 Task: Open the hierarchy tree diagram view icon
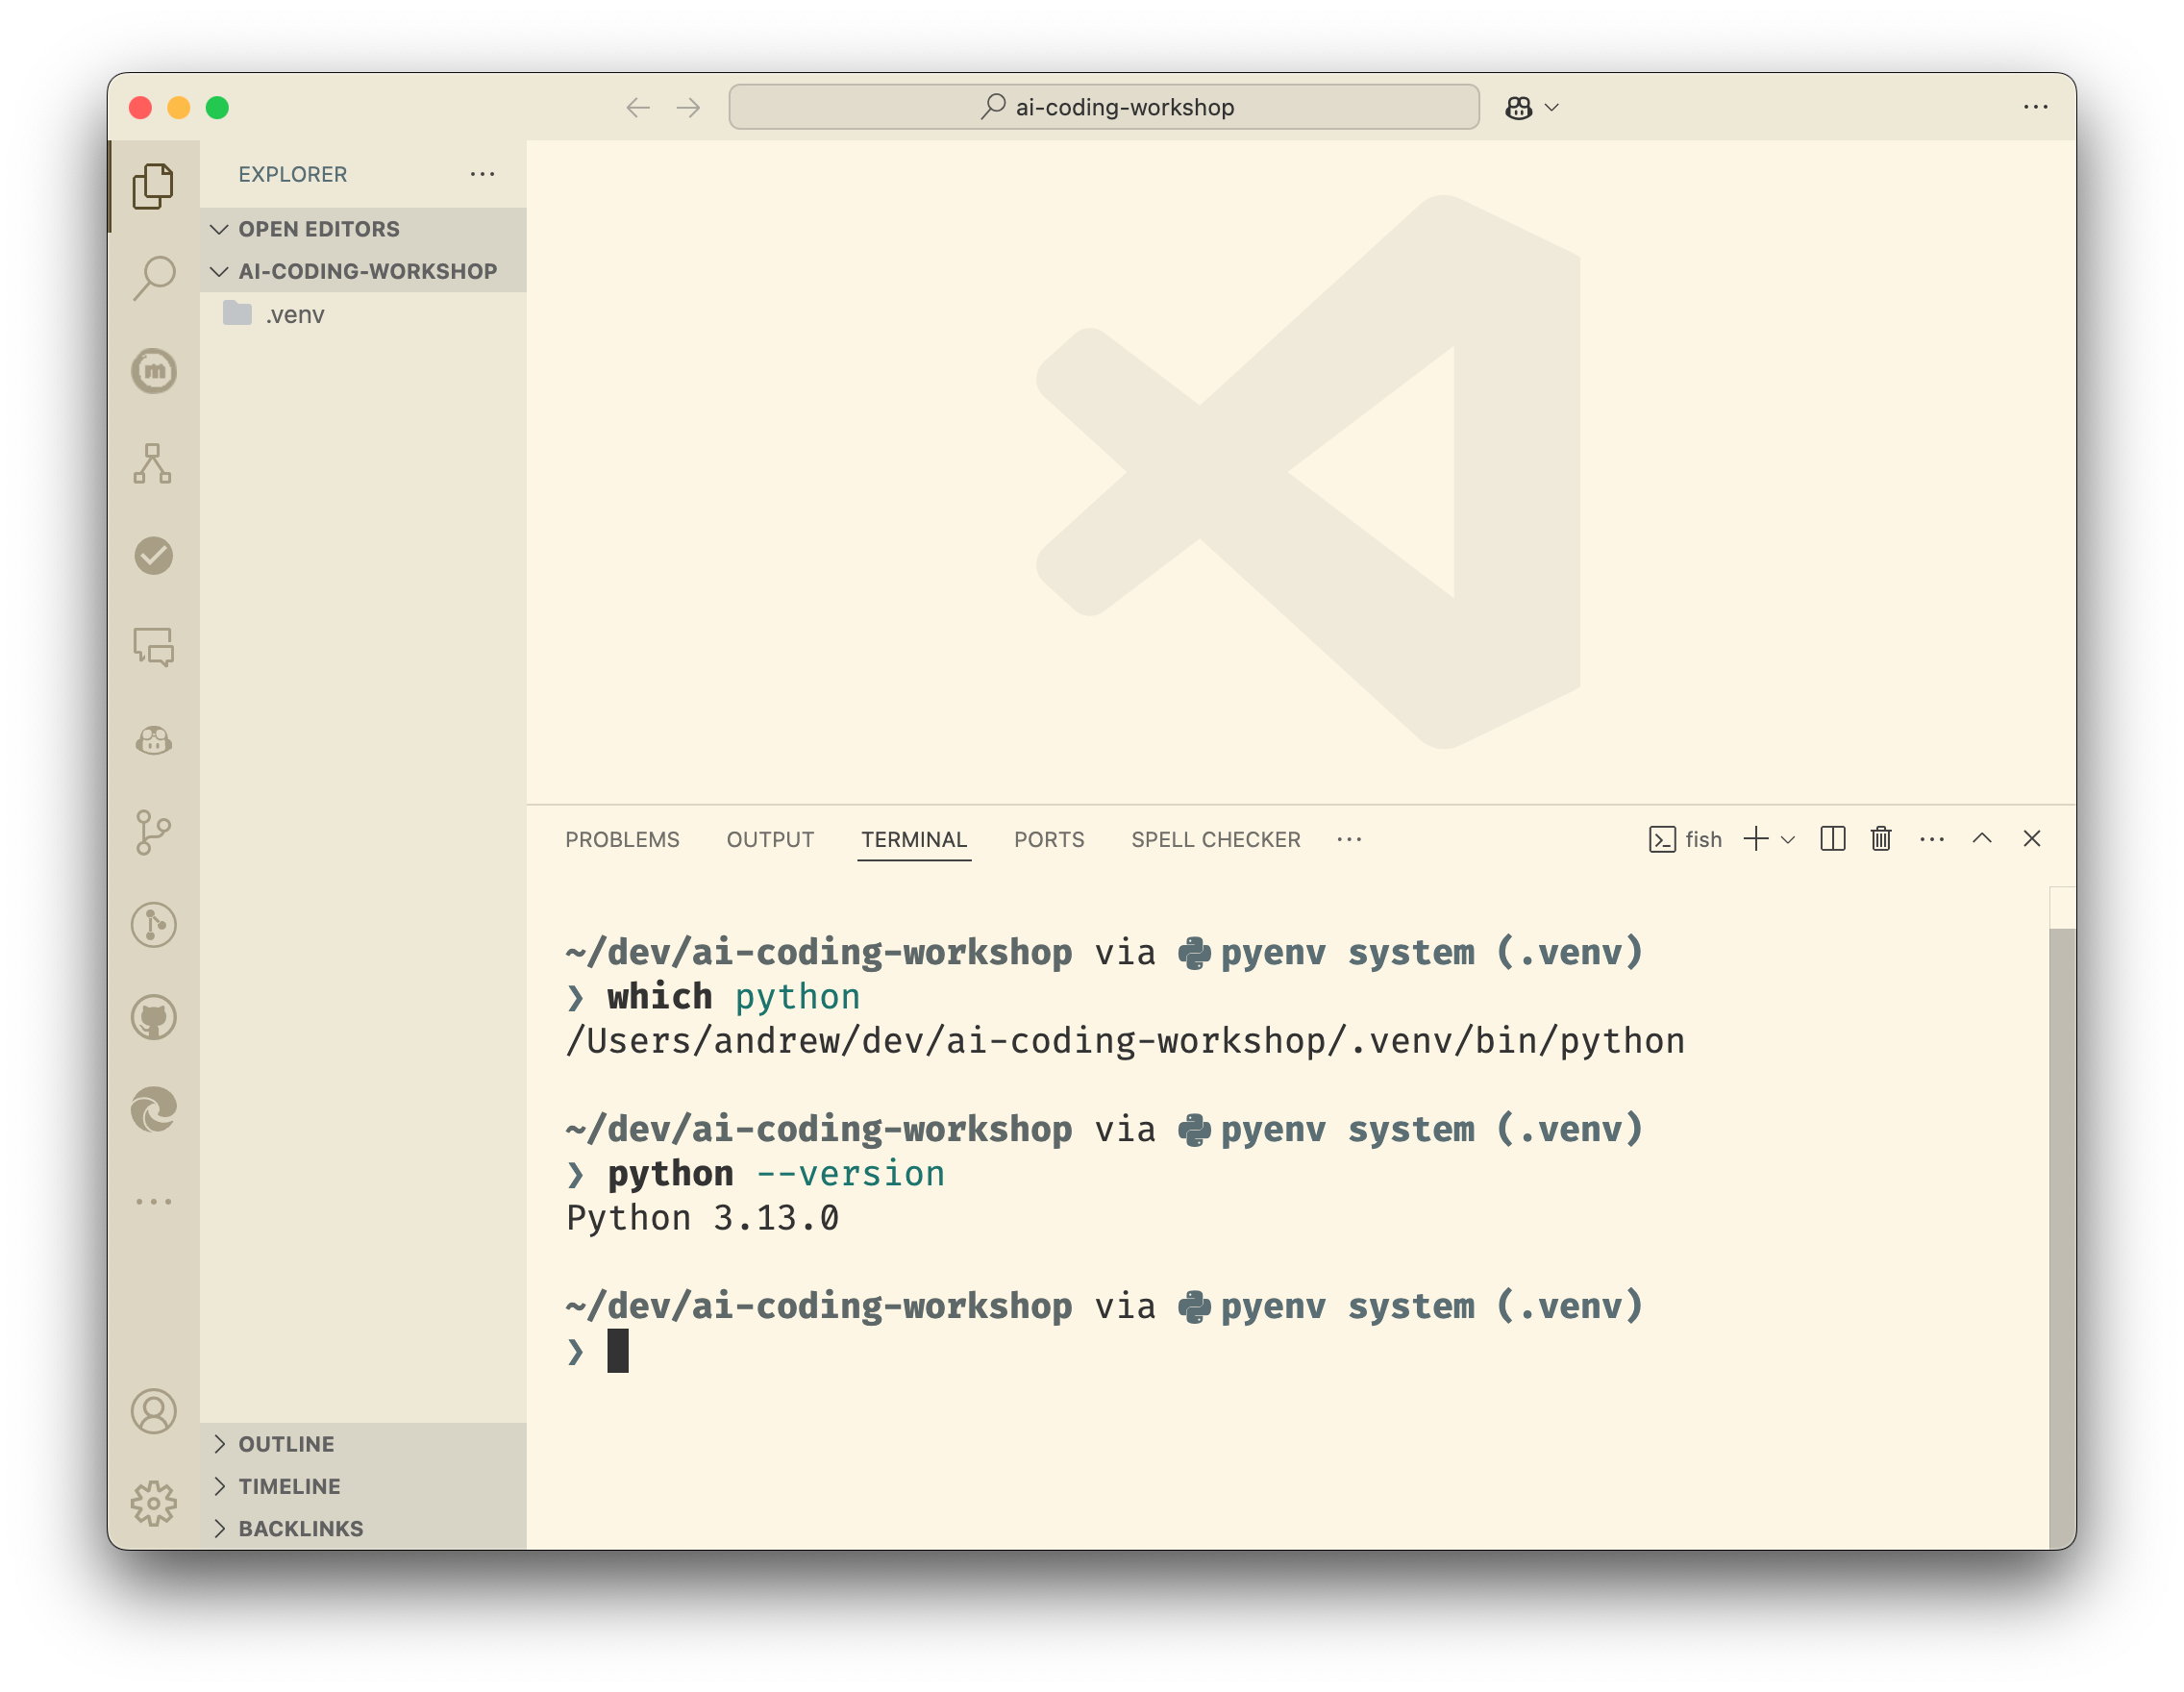pyautogui.click(x=153, y=463)
